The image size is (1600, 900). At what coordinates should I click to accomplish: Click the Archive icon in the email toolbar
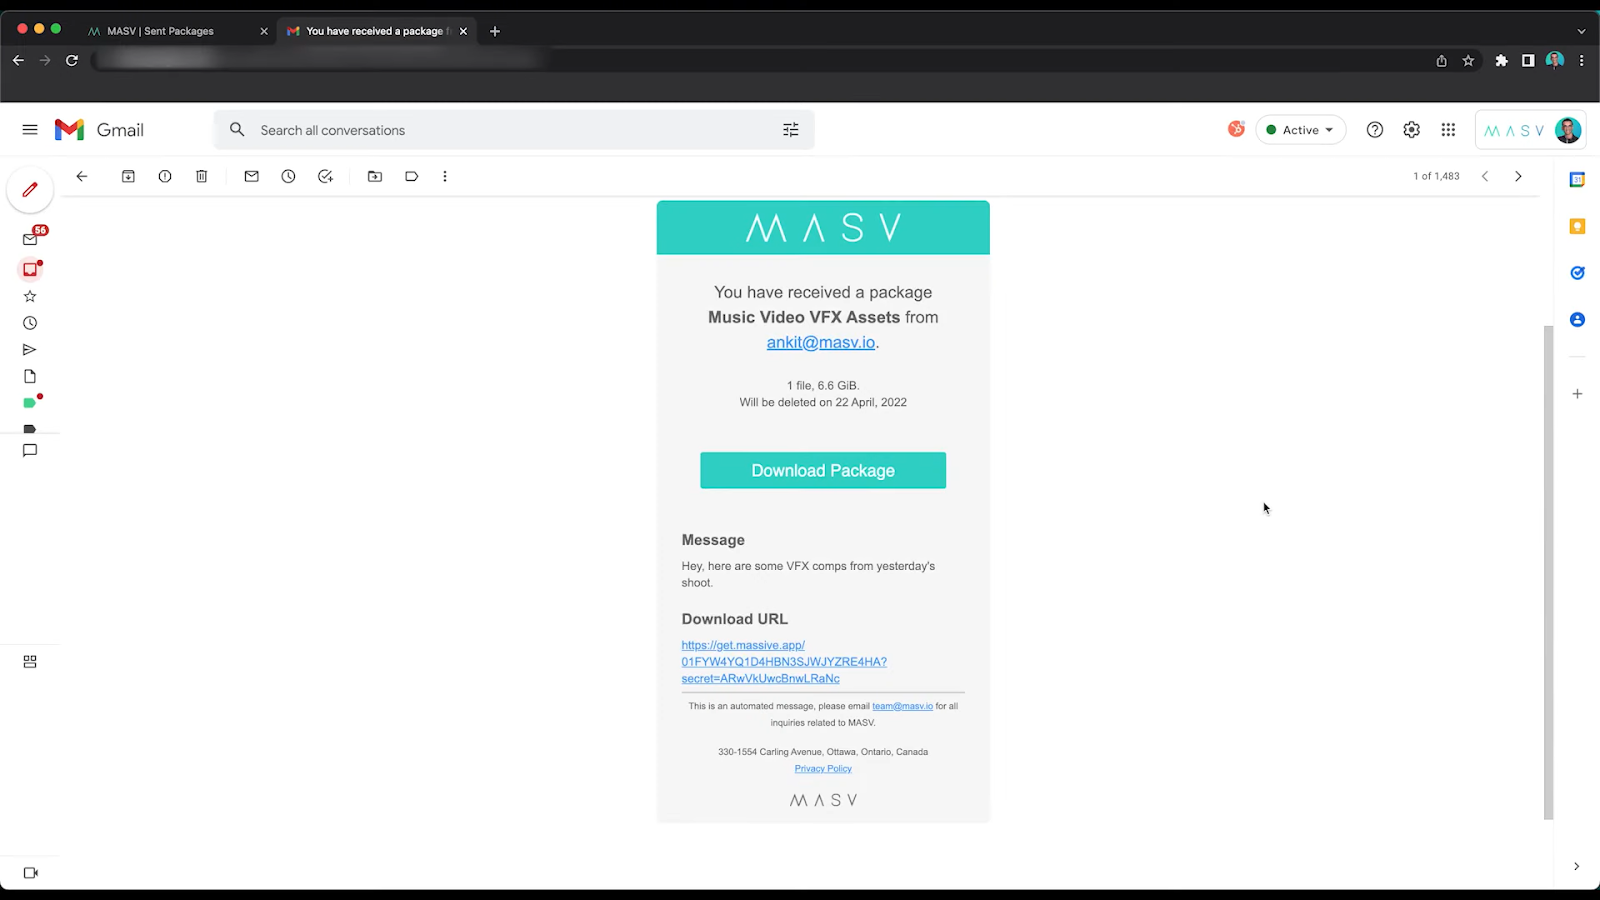tap(128, 176)
